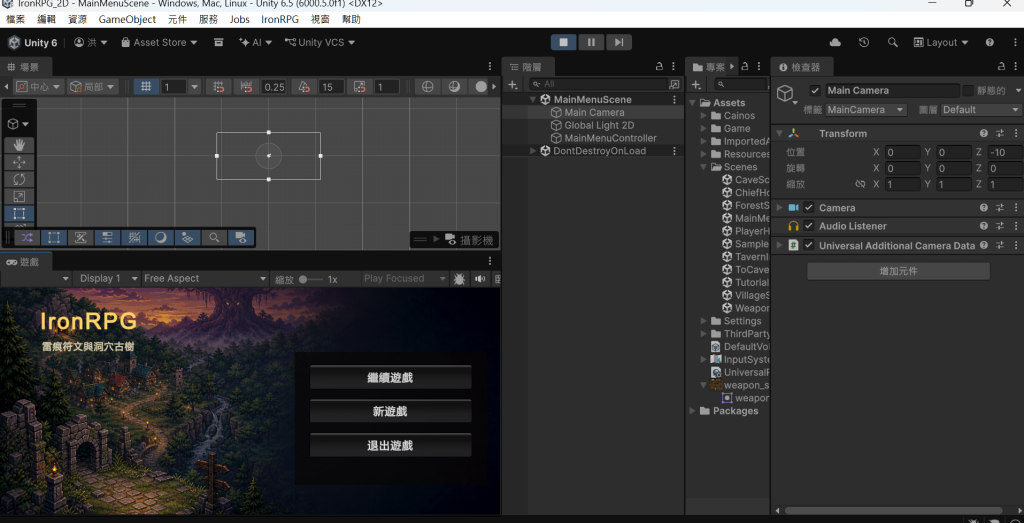Click 繼續遊戲 in the game menu

tap(391, 377)
